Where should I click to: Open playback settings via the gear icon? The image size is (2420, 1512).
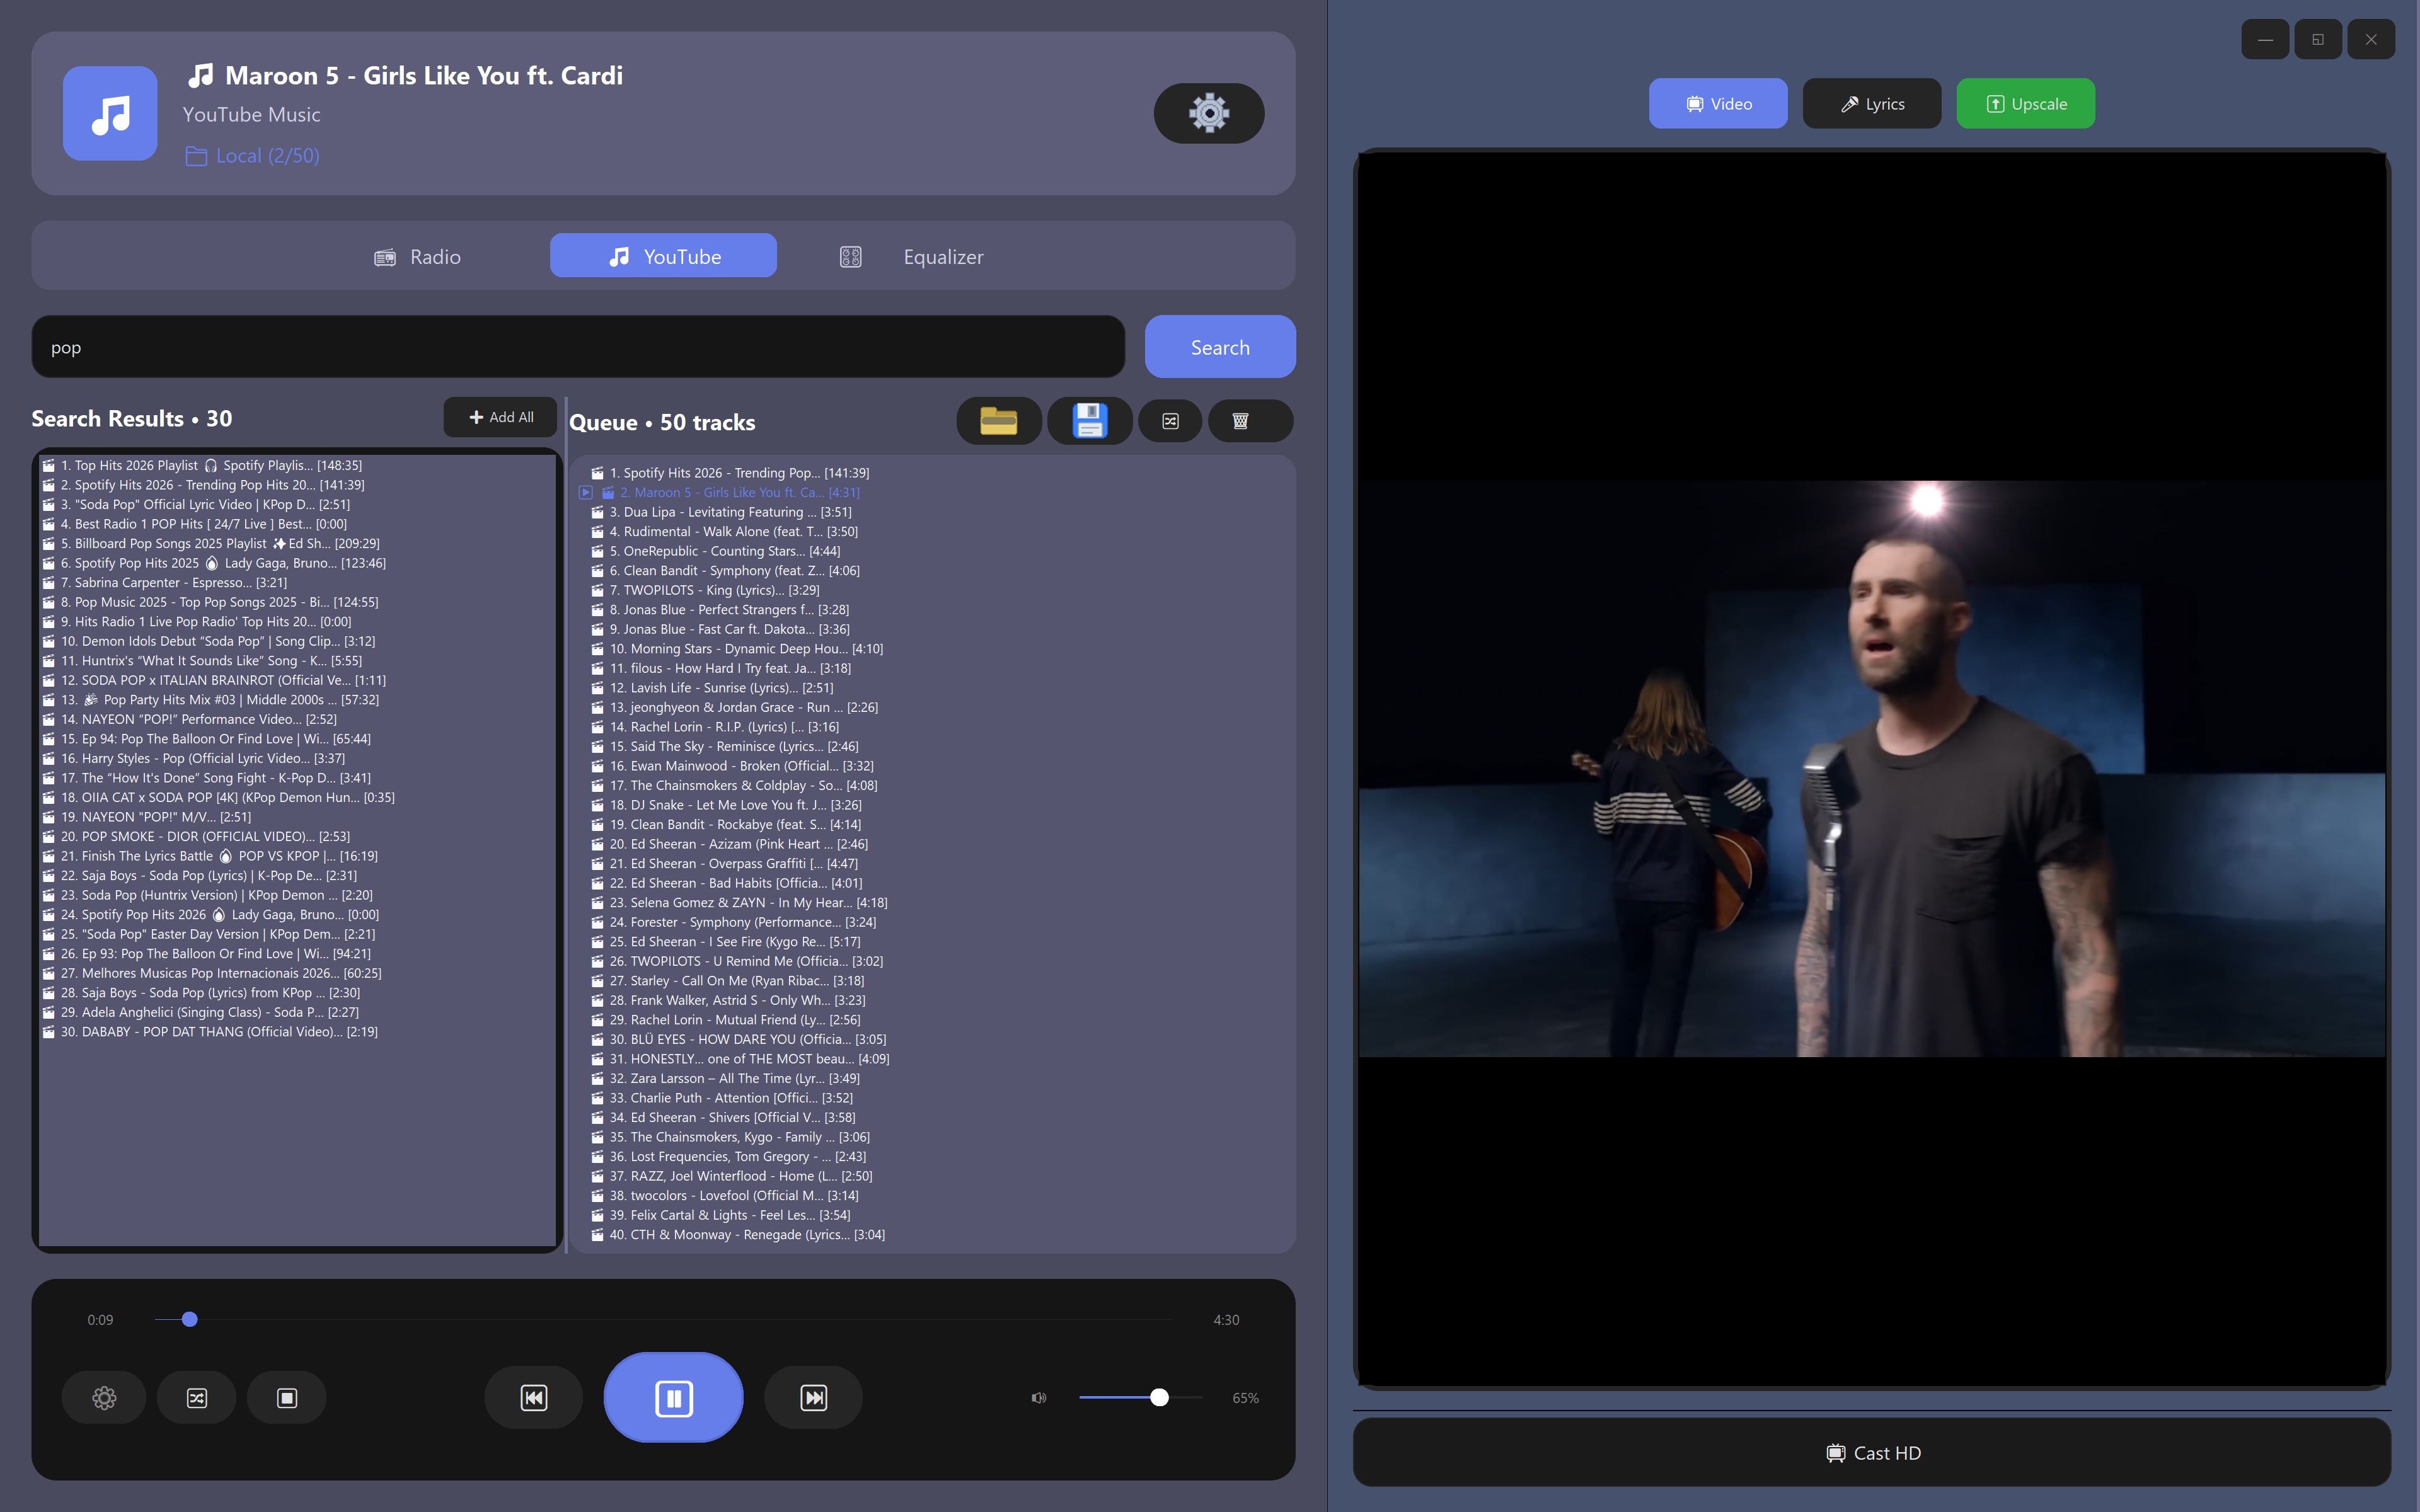[104, 1397]
